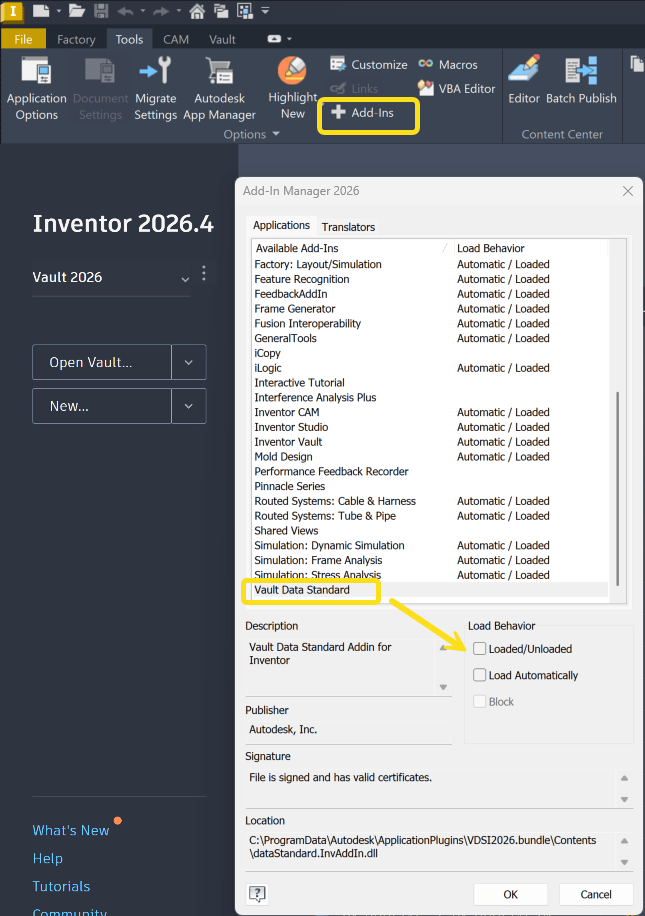Click the greyed Links tool
The image size is (645, 916).
click(x=354, y=89)
